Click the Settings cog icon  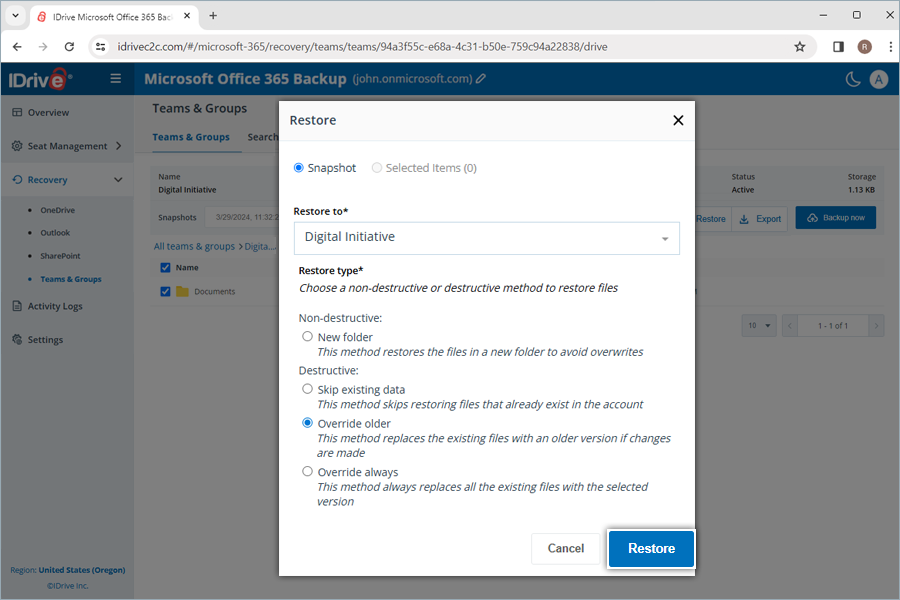[x=16, y=339]
